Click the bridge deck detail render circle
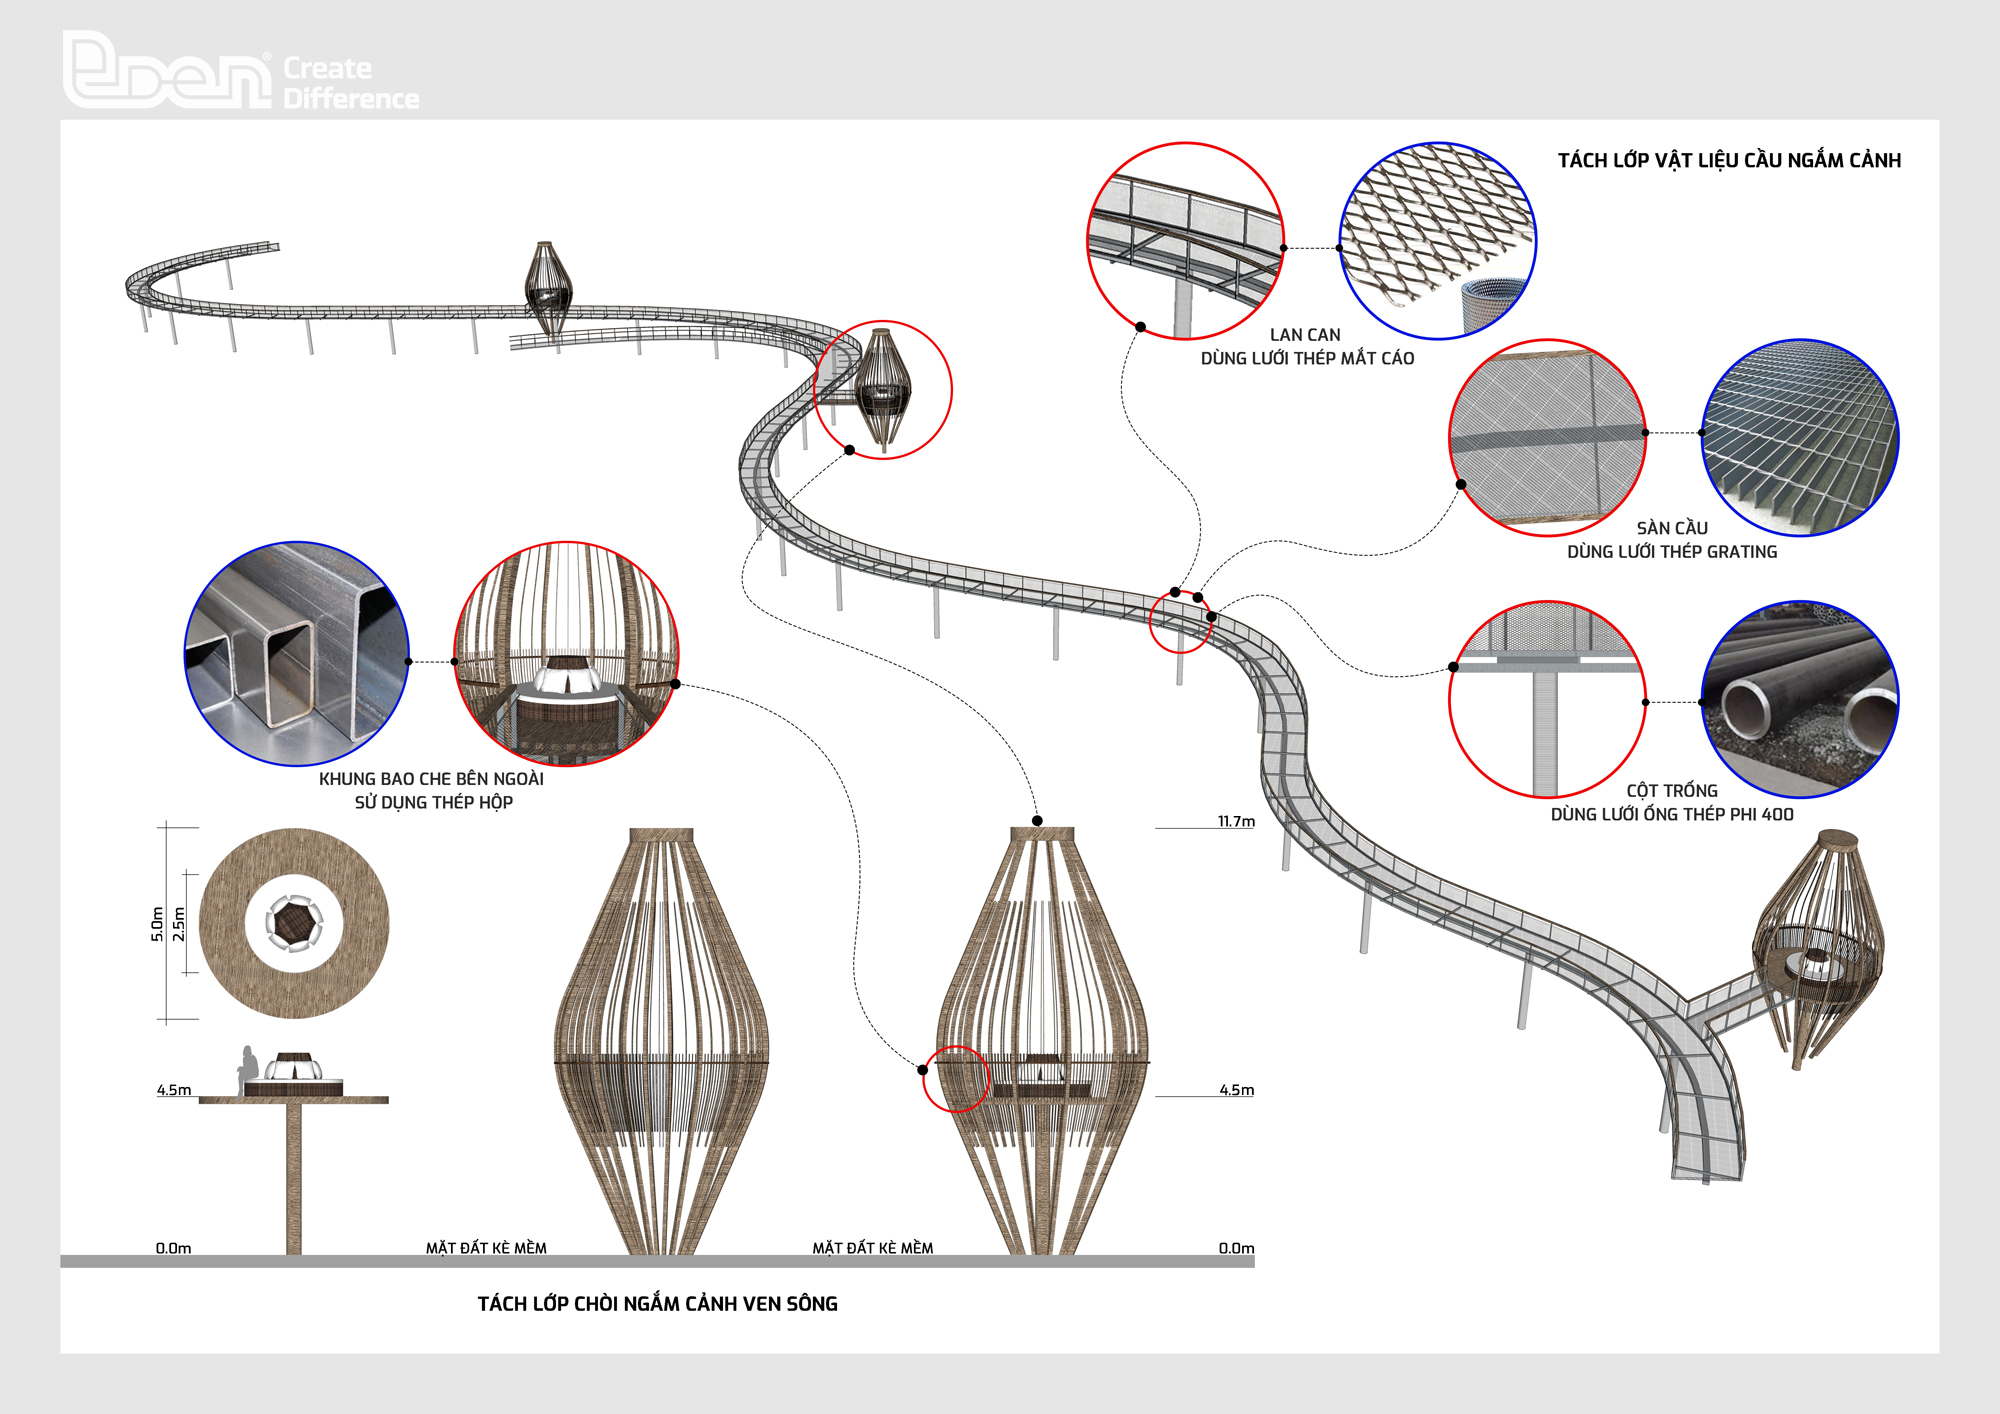2000x1414 pixels. [1548, 438]
